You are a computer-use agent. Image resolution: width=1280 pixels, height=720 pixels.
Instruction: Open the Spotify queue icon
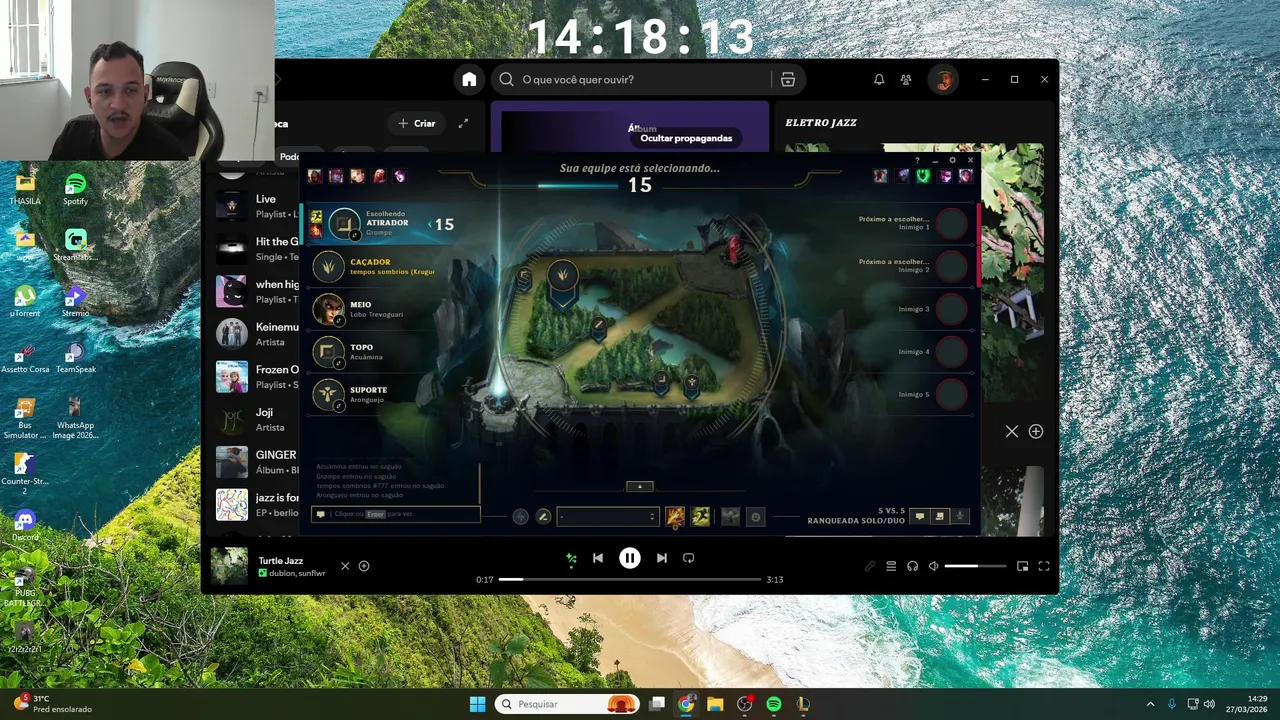pyautogui.click(x=891, y=567)
